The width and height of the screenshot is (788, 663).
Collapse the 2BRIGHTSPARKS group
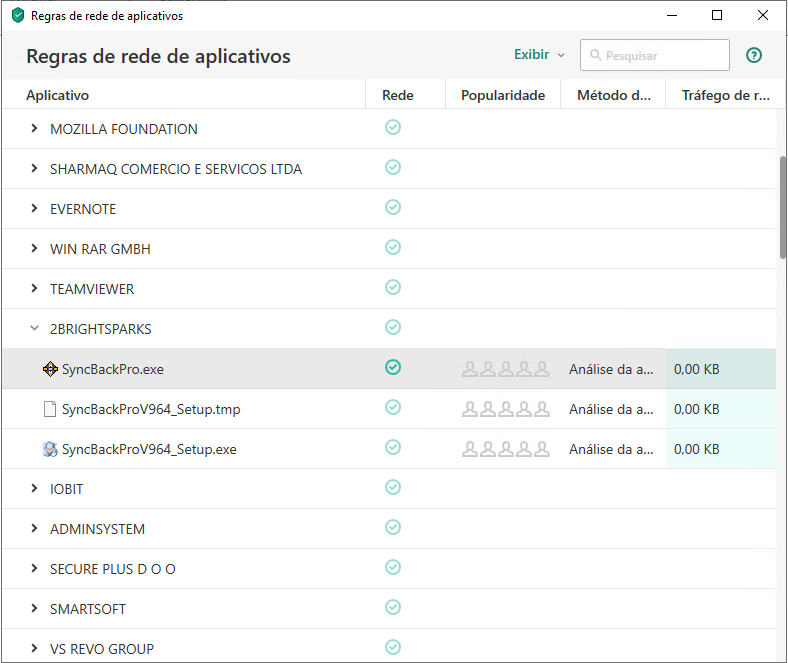[x=34, y=328]
